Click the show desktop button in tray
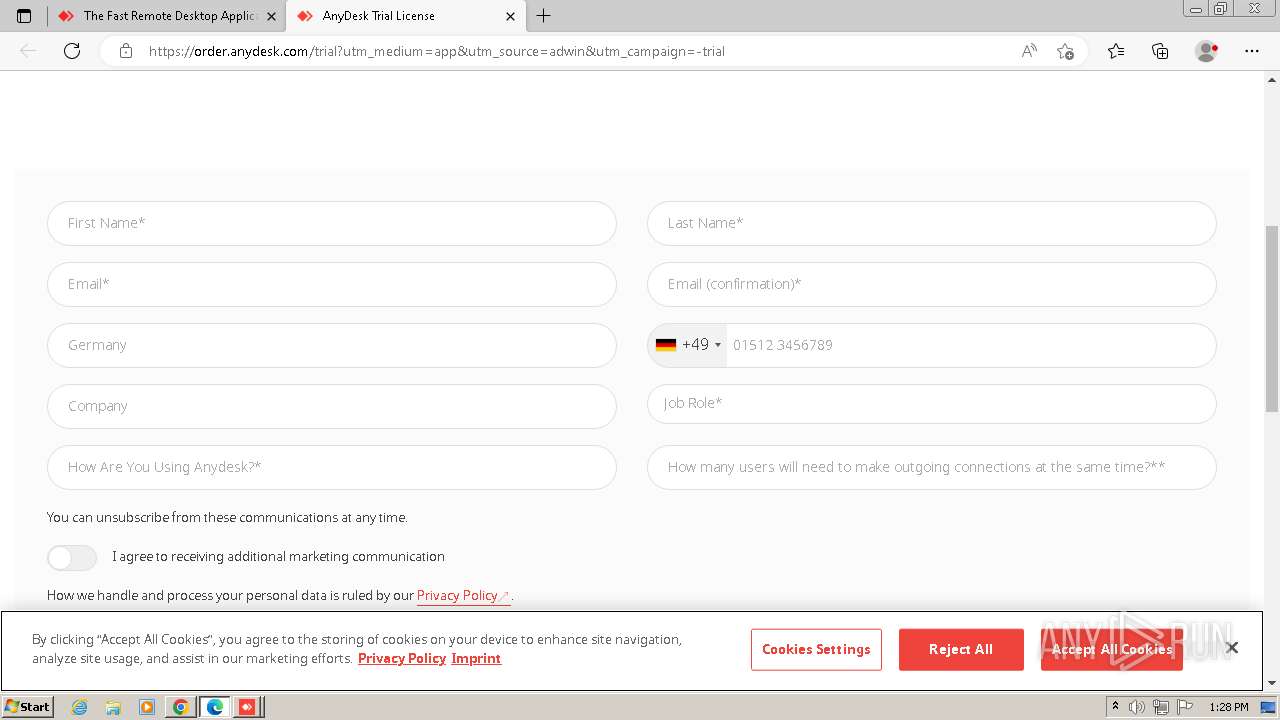The height and width of the screenshot is (720, 1280). [1268, 707]
